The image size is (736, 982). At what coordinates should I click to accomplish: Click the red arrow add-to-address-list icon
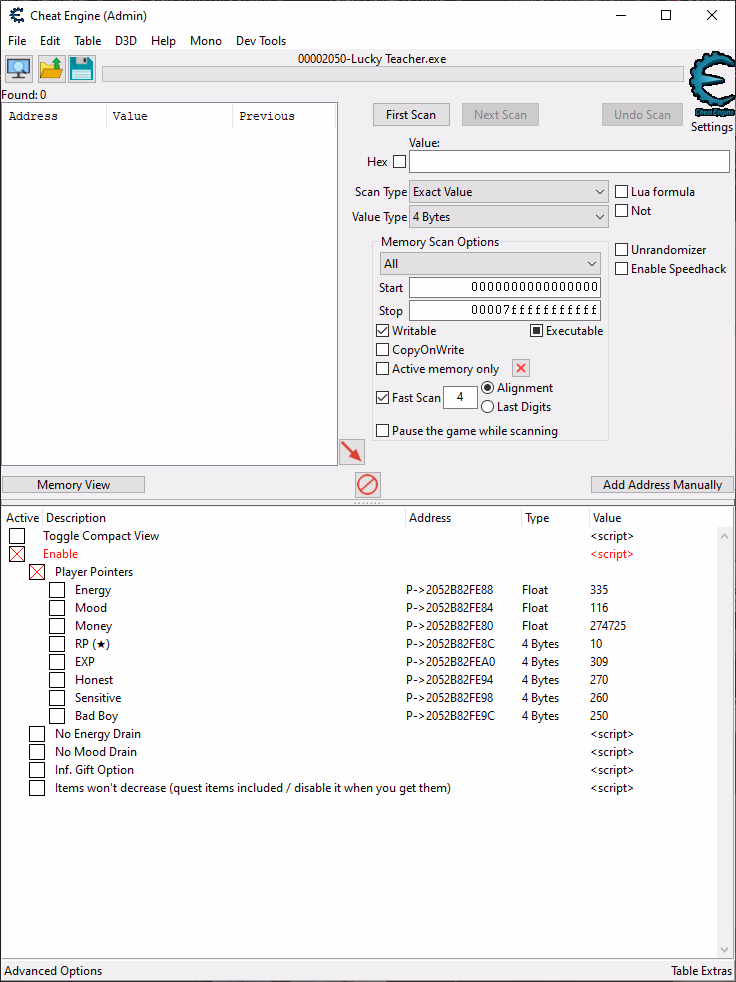(351, 451)
